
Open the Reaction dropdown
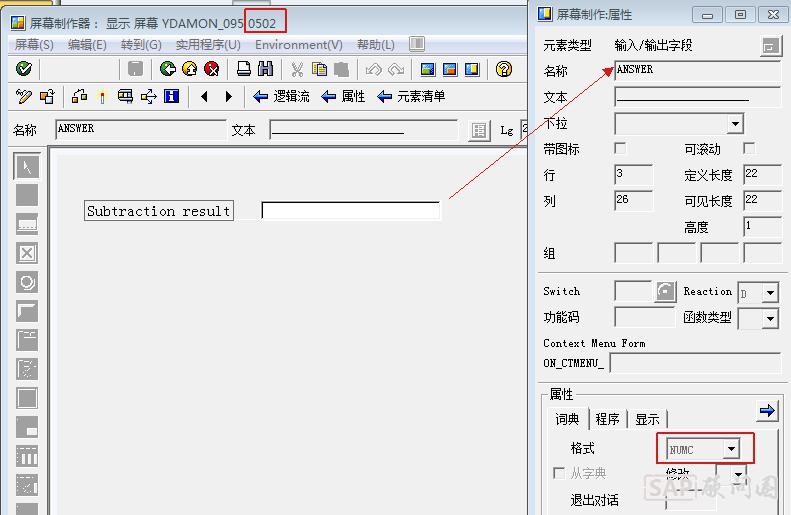pos(769,293)
